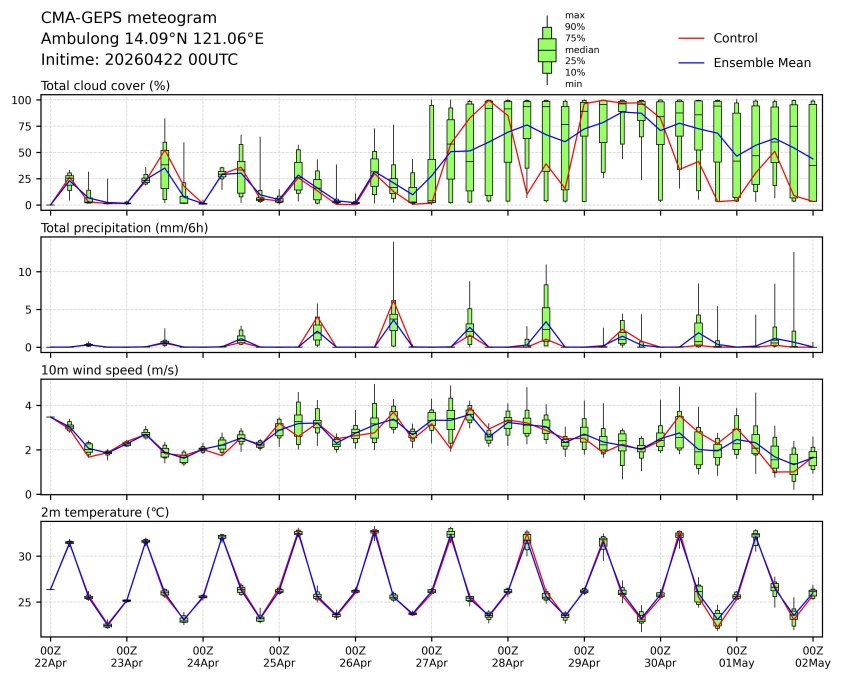Select the 'Total cloud cover (%)' panel title

[x=105, y=86]
